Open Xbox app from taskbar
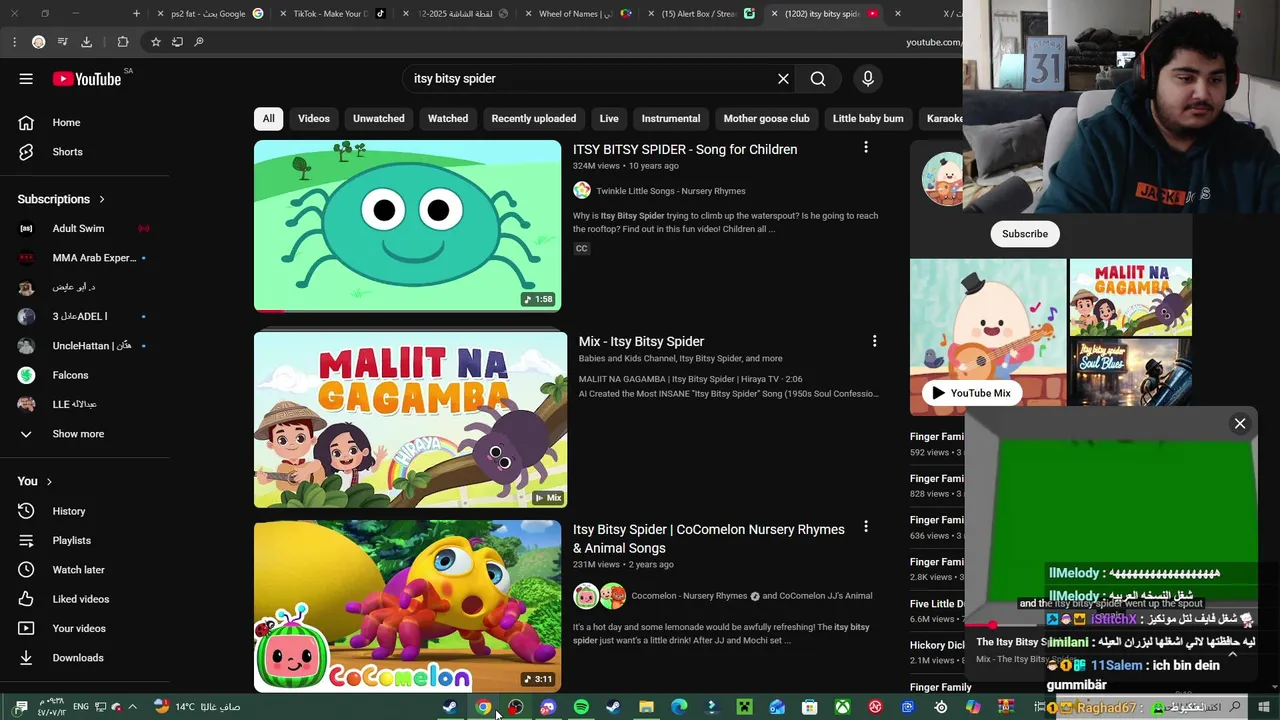The image size is (1280, 720). pos(843,707)
